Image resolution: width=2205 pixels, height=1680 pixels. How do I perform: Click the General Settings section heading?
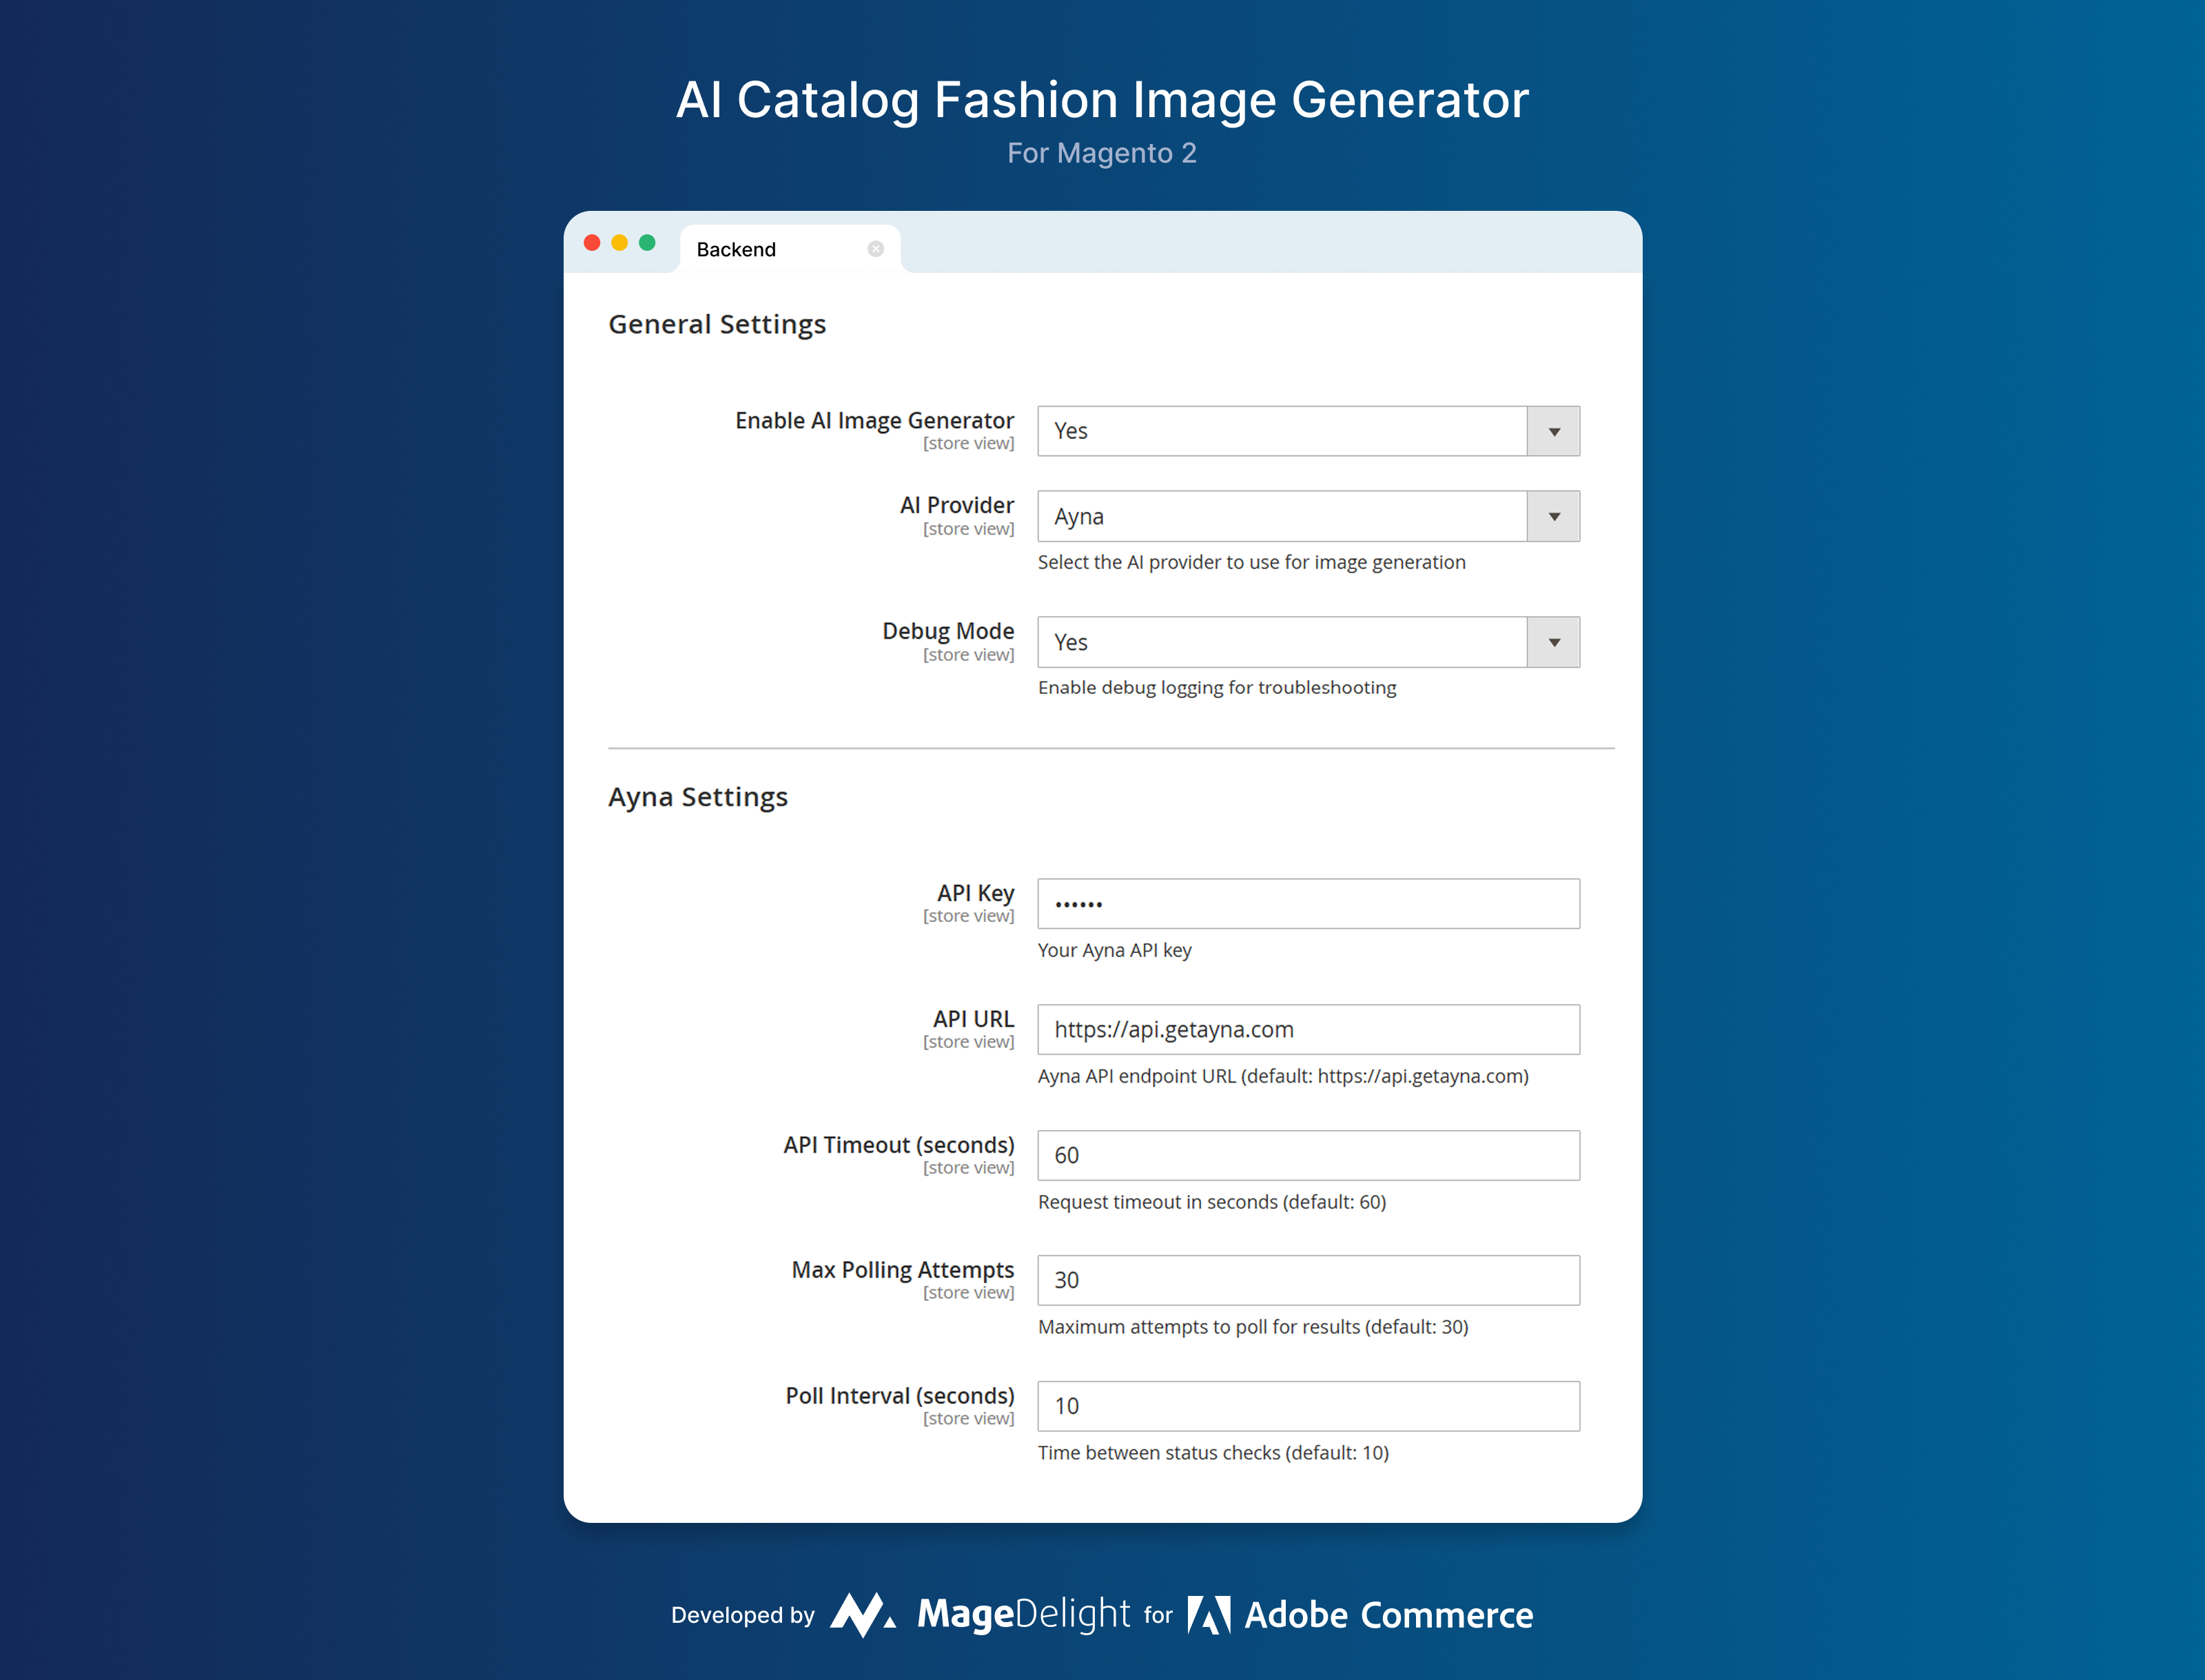click(x=717, y=325)
